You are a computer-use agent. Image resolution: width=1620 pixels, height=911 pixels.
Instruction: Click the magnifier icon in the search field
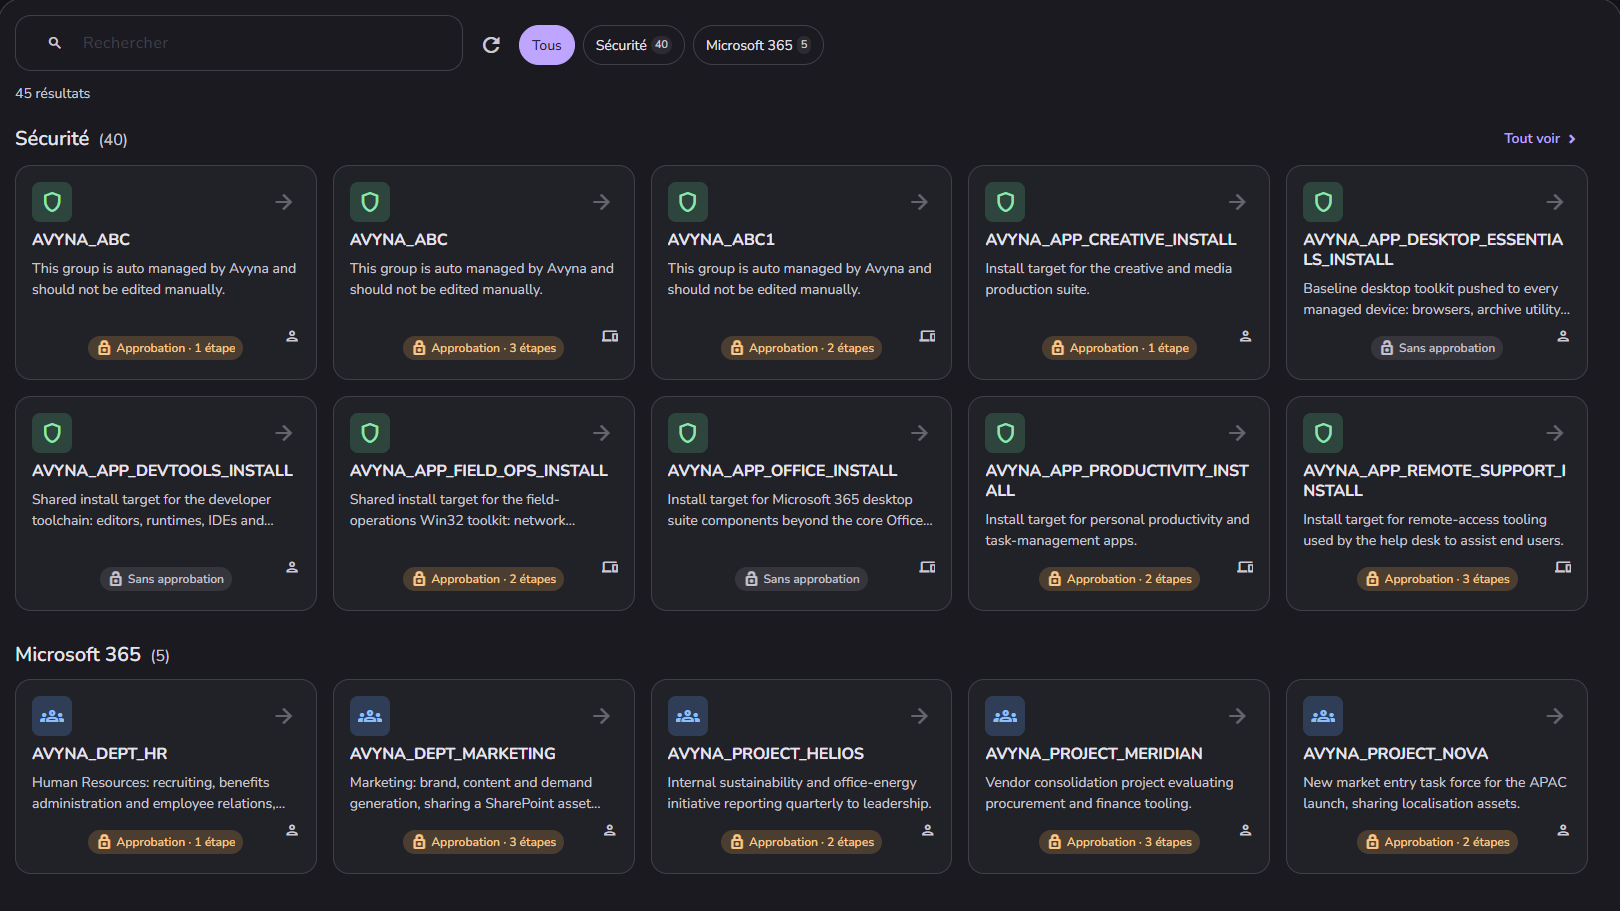[55, 43]
